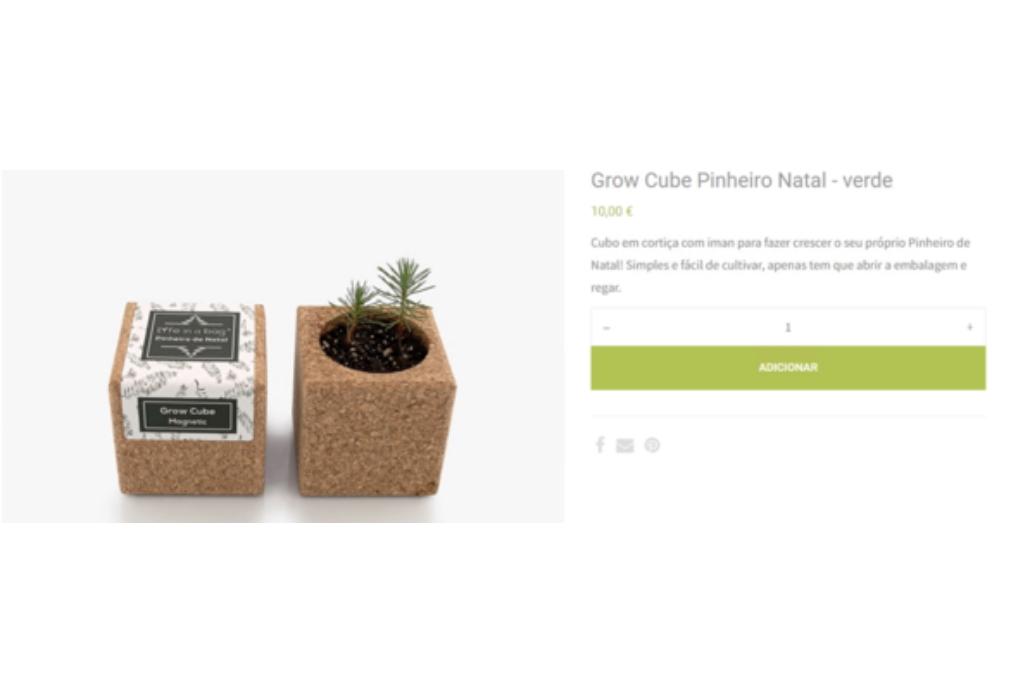Share the product on Facebook
Viewport: 1011px width, 674px height.
pyautogui.click(x=600, y=445)
